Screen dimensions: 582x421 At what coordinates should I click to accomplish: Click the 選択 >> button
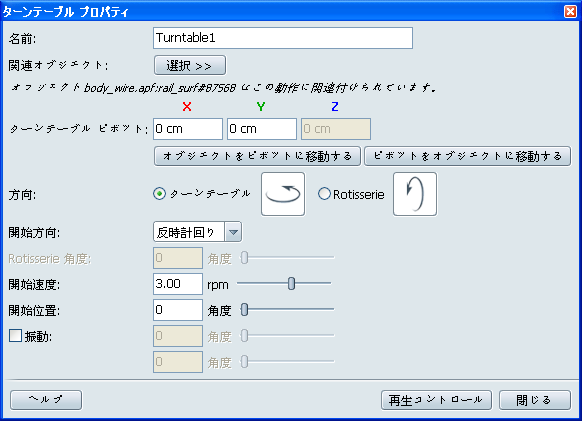pos(190,66)
